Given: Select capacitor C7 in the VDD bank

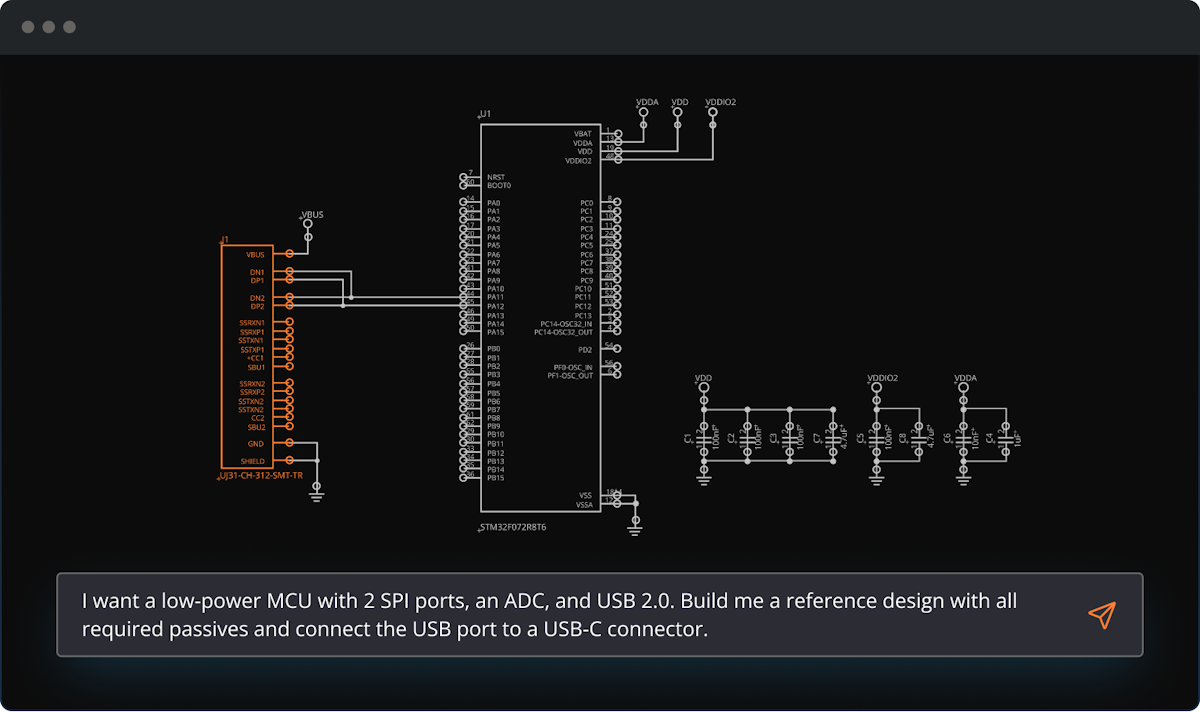Looking at the screenshot, I should pos(833,439).
